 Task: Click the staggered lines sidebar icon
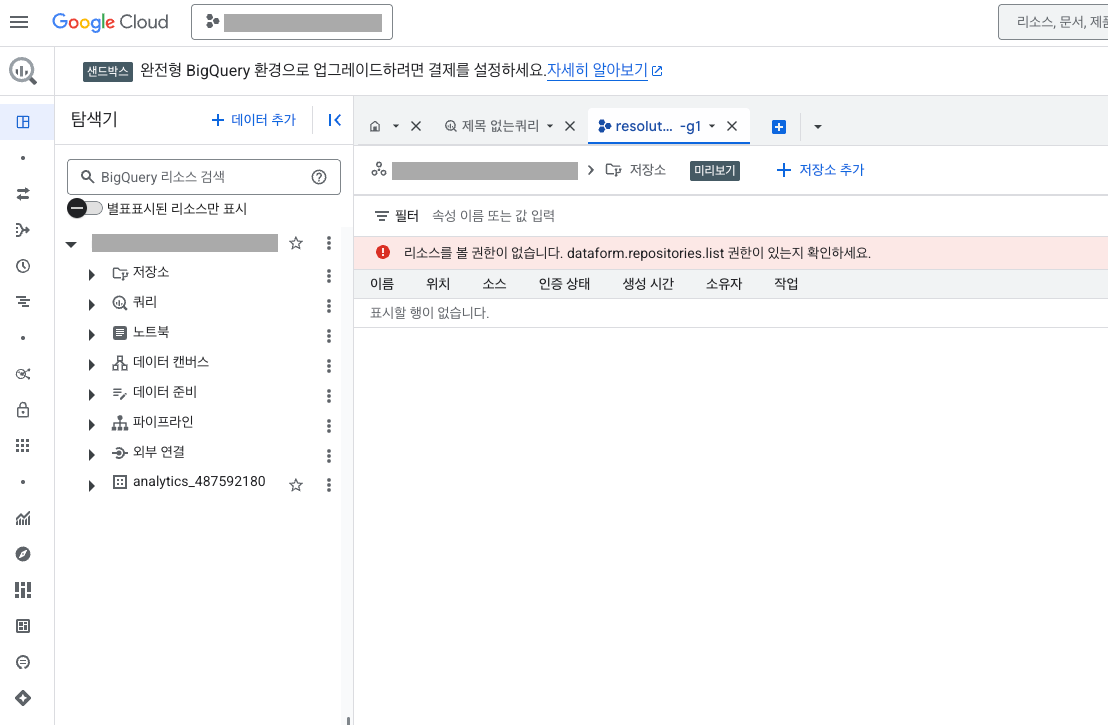pyautogui.click(x=23, y=302)
